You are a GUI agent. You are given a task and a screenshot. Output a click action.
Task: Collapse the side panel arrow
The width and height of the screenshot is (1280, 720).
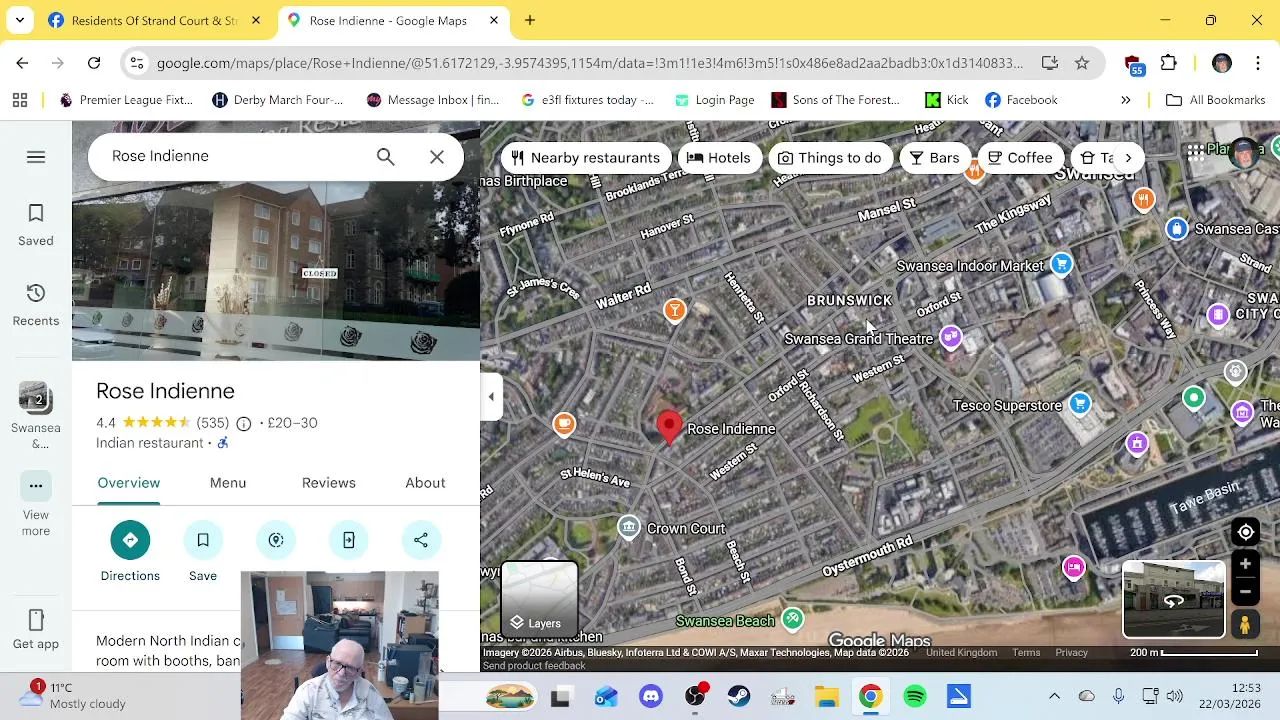pos(491,397)
